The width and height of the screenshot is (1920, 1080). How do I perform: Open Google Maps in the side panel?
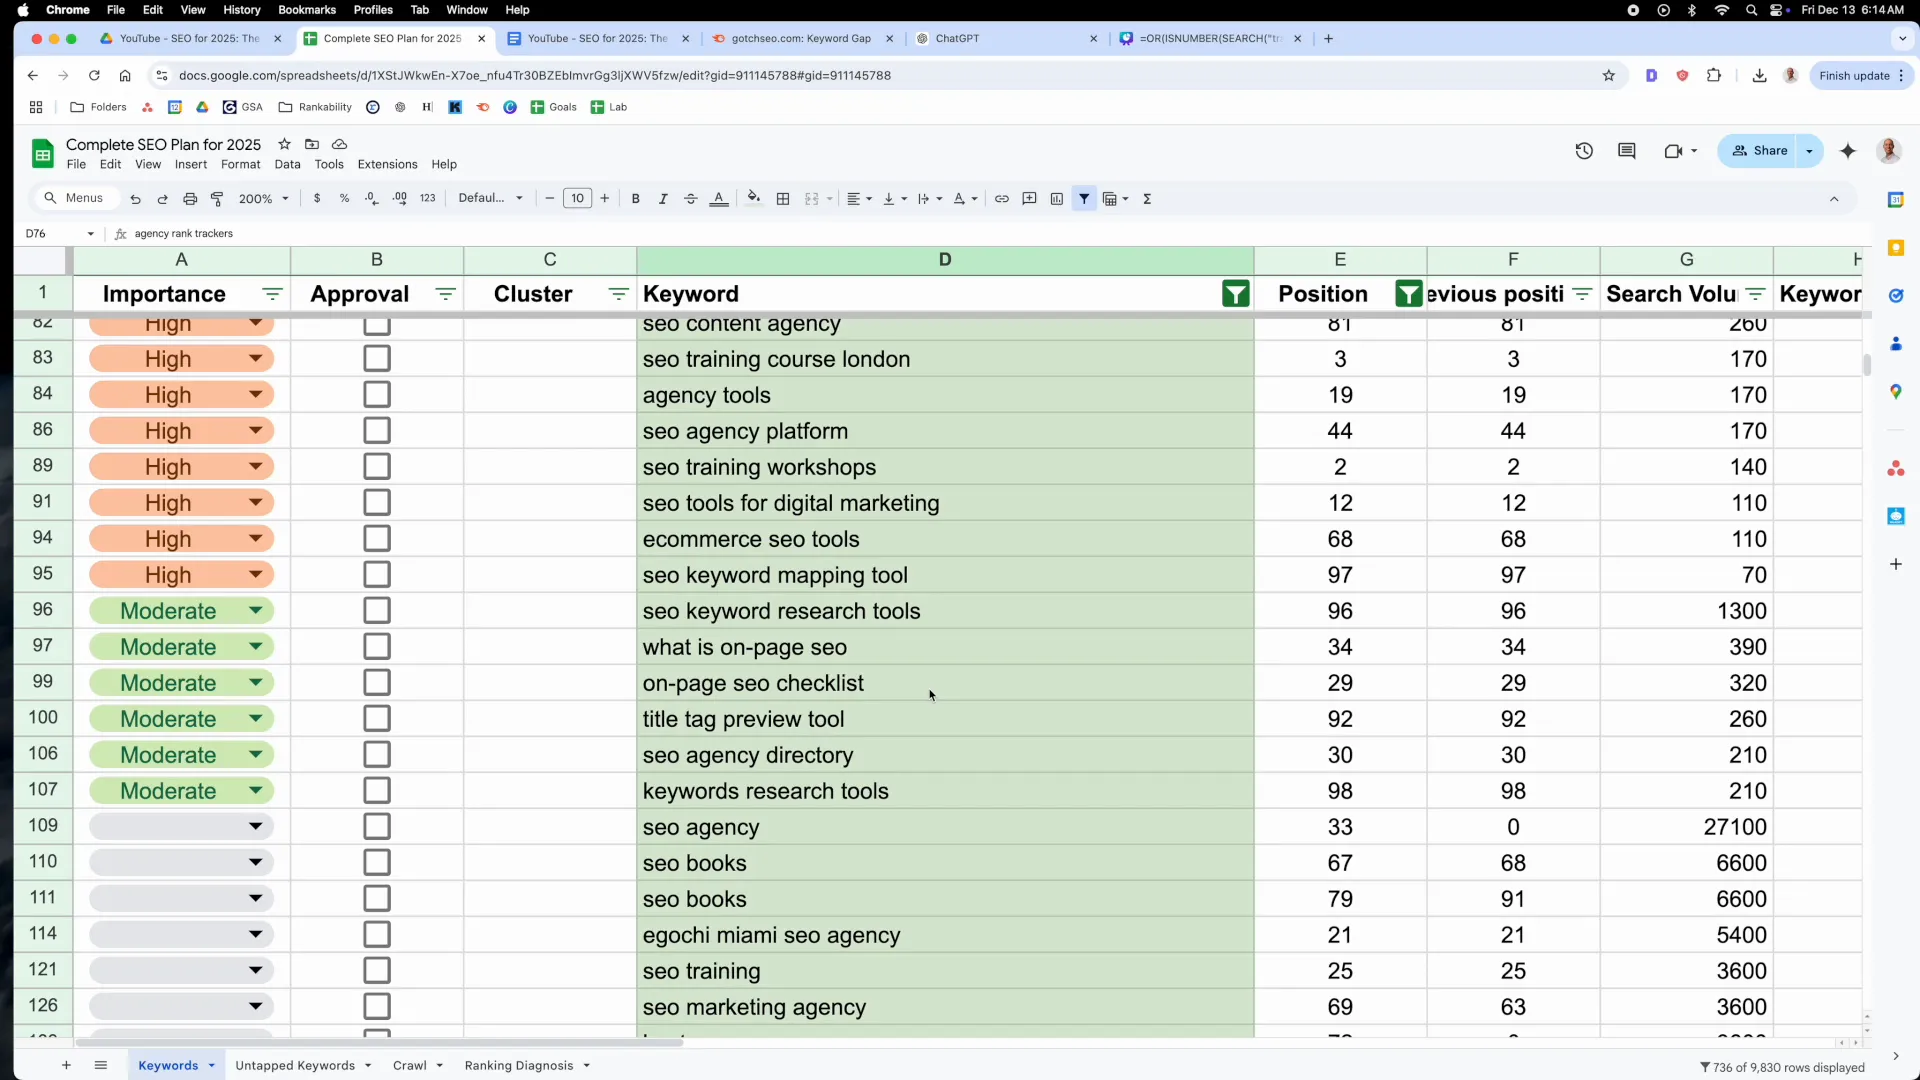1897,391
